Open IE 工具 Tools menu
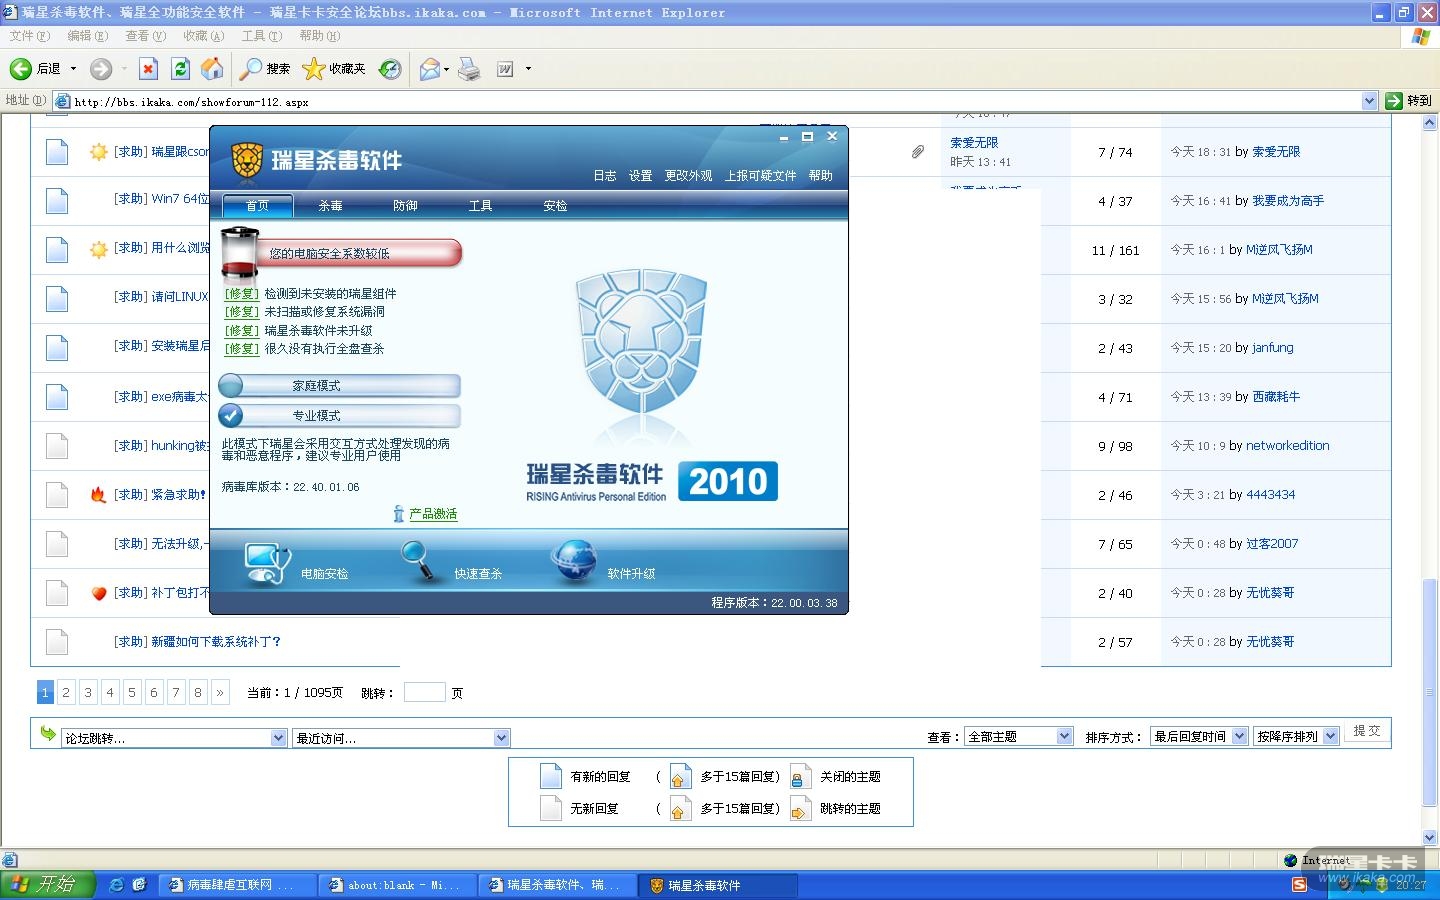Screen dimensions: 1440x900 [262, 36]
